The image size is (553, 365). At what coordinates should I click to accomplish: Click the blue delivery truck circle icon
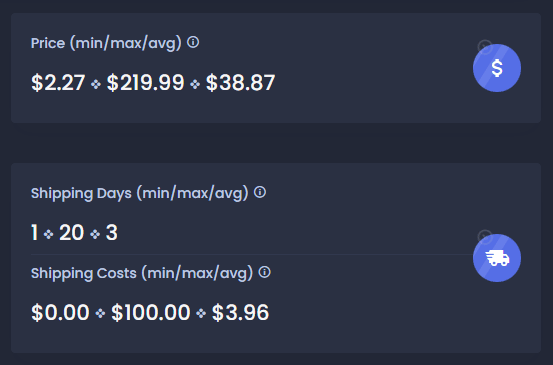497,258
